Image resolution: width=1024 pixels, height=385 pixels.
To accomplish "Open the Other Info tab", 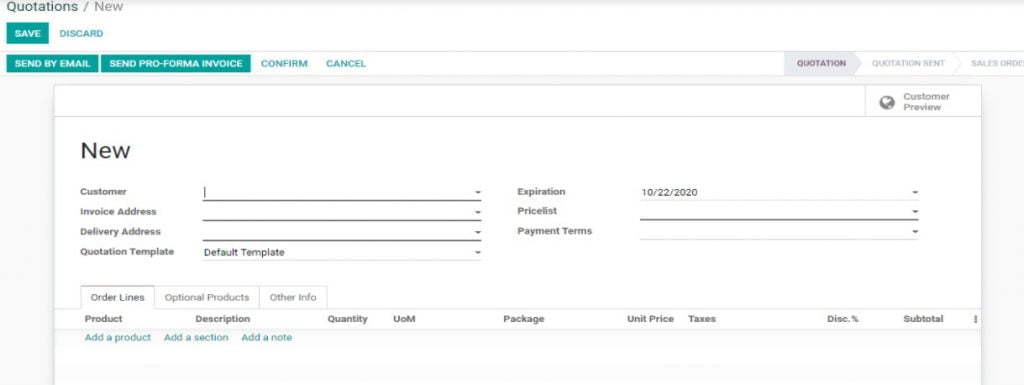I will pos(293,298).
